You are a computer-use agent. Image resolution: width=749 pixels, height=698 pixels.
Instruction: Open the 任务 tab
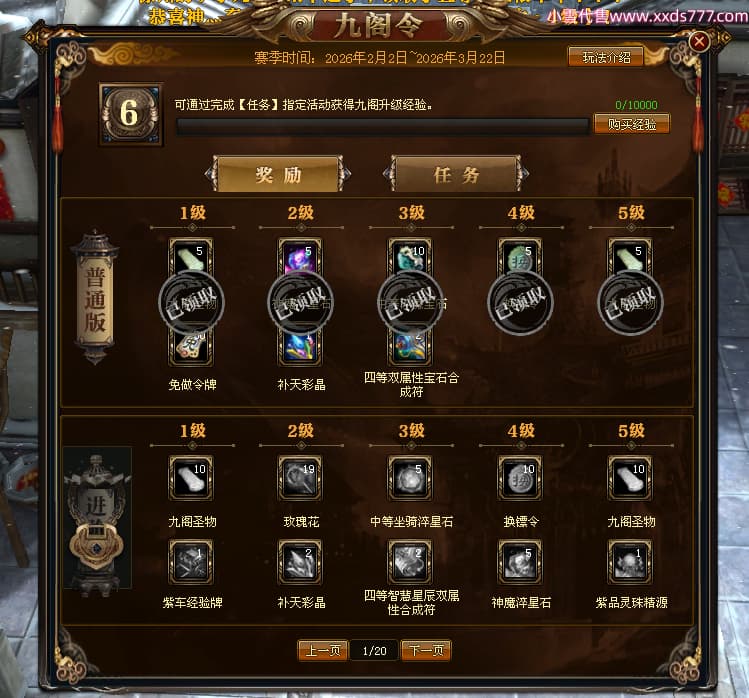455,174
